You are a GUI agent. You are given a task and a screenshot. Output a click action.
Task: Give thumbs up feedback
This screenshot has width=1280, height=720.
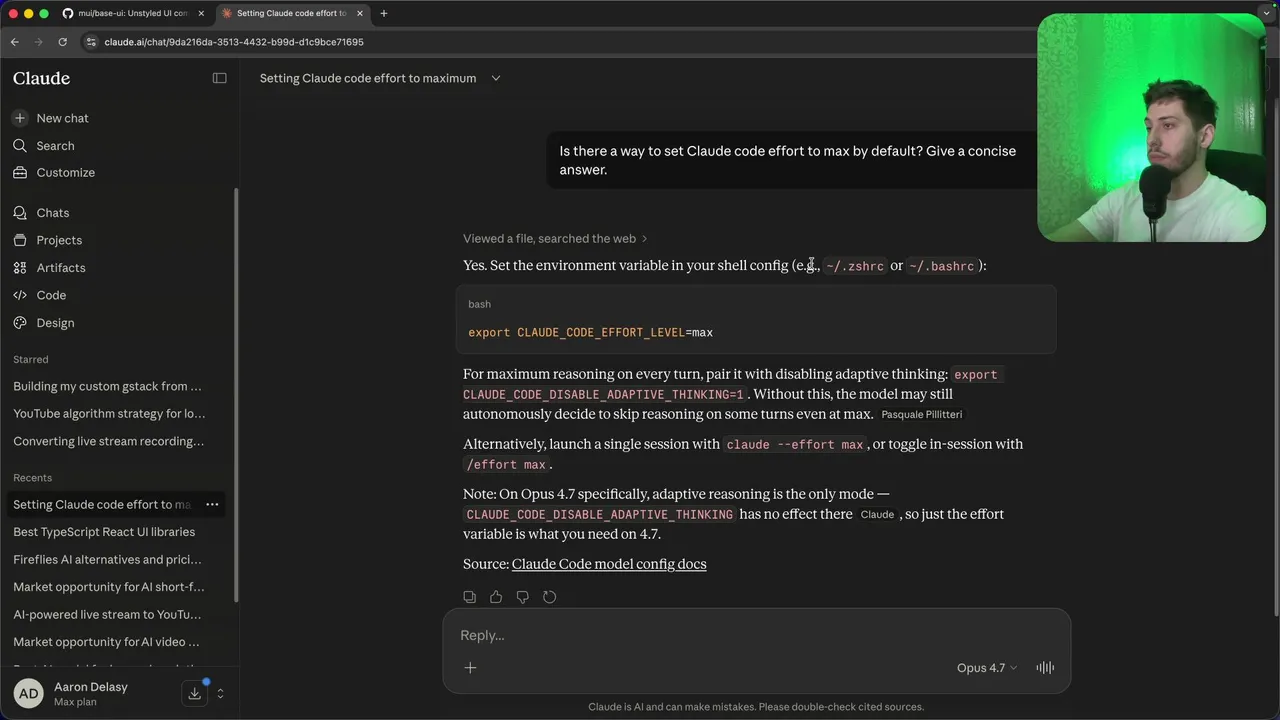pyautogui.click(x=496, y=597)
